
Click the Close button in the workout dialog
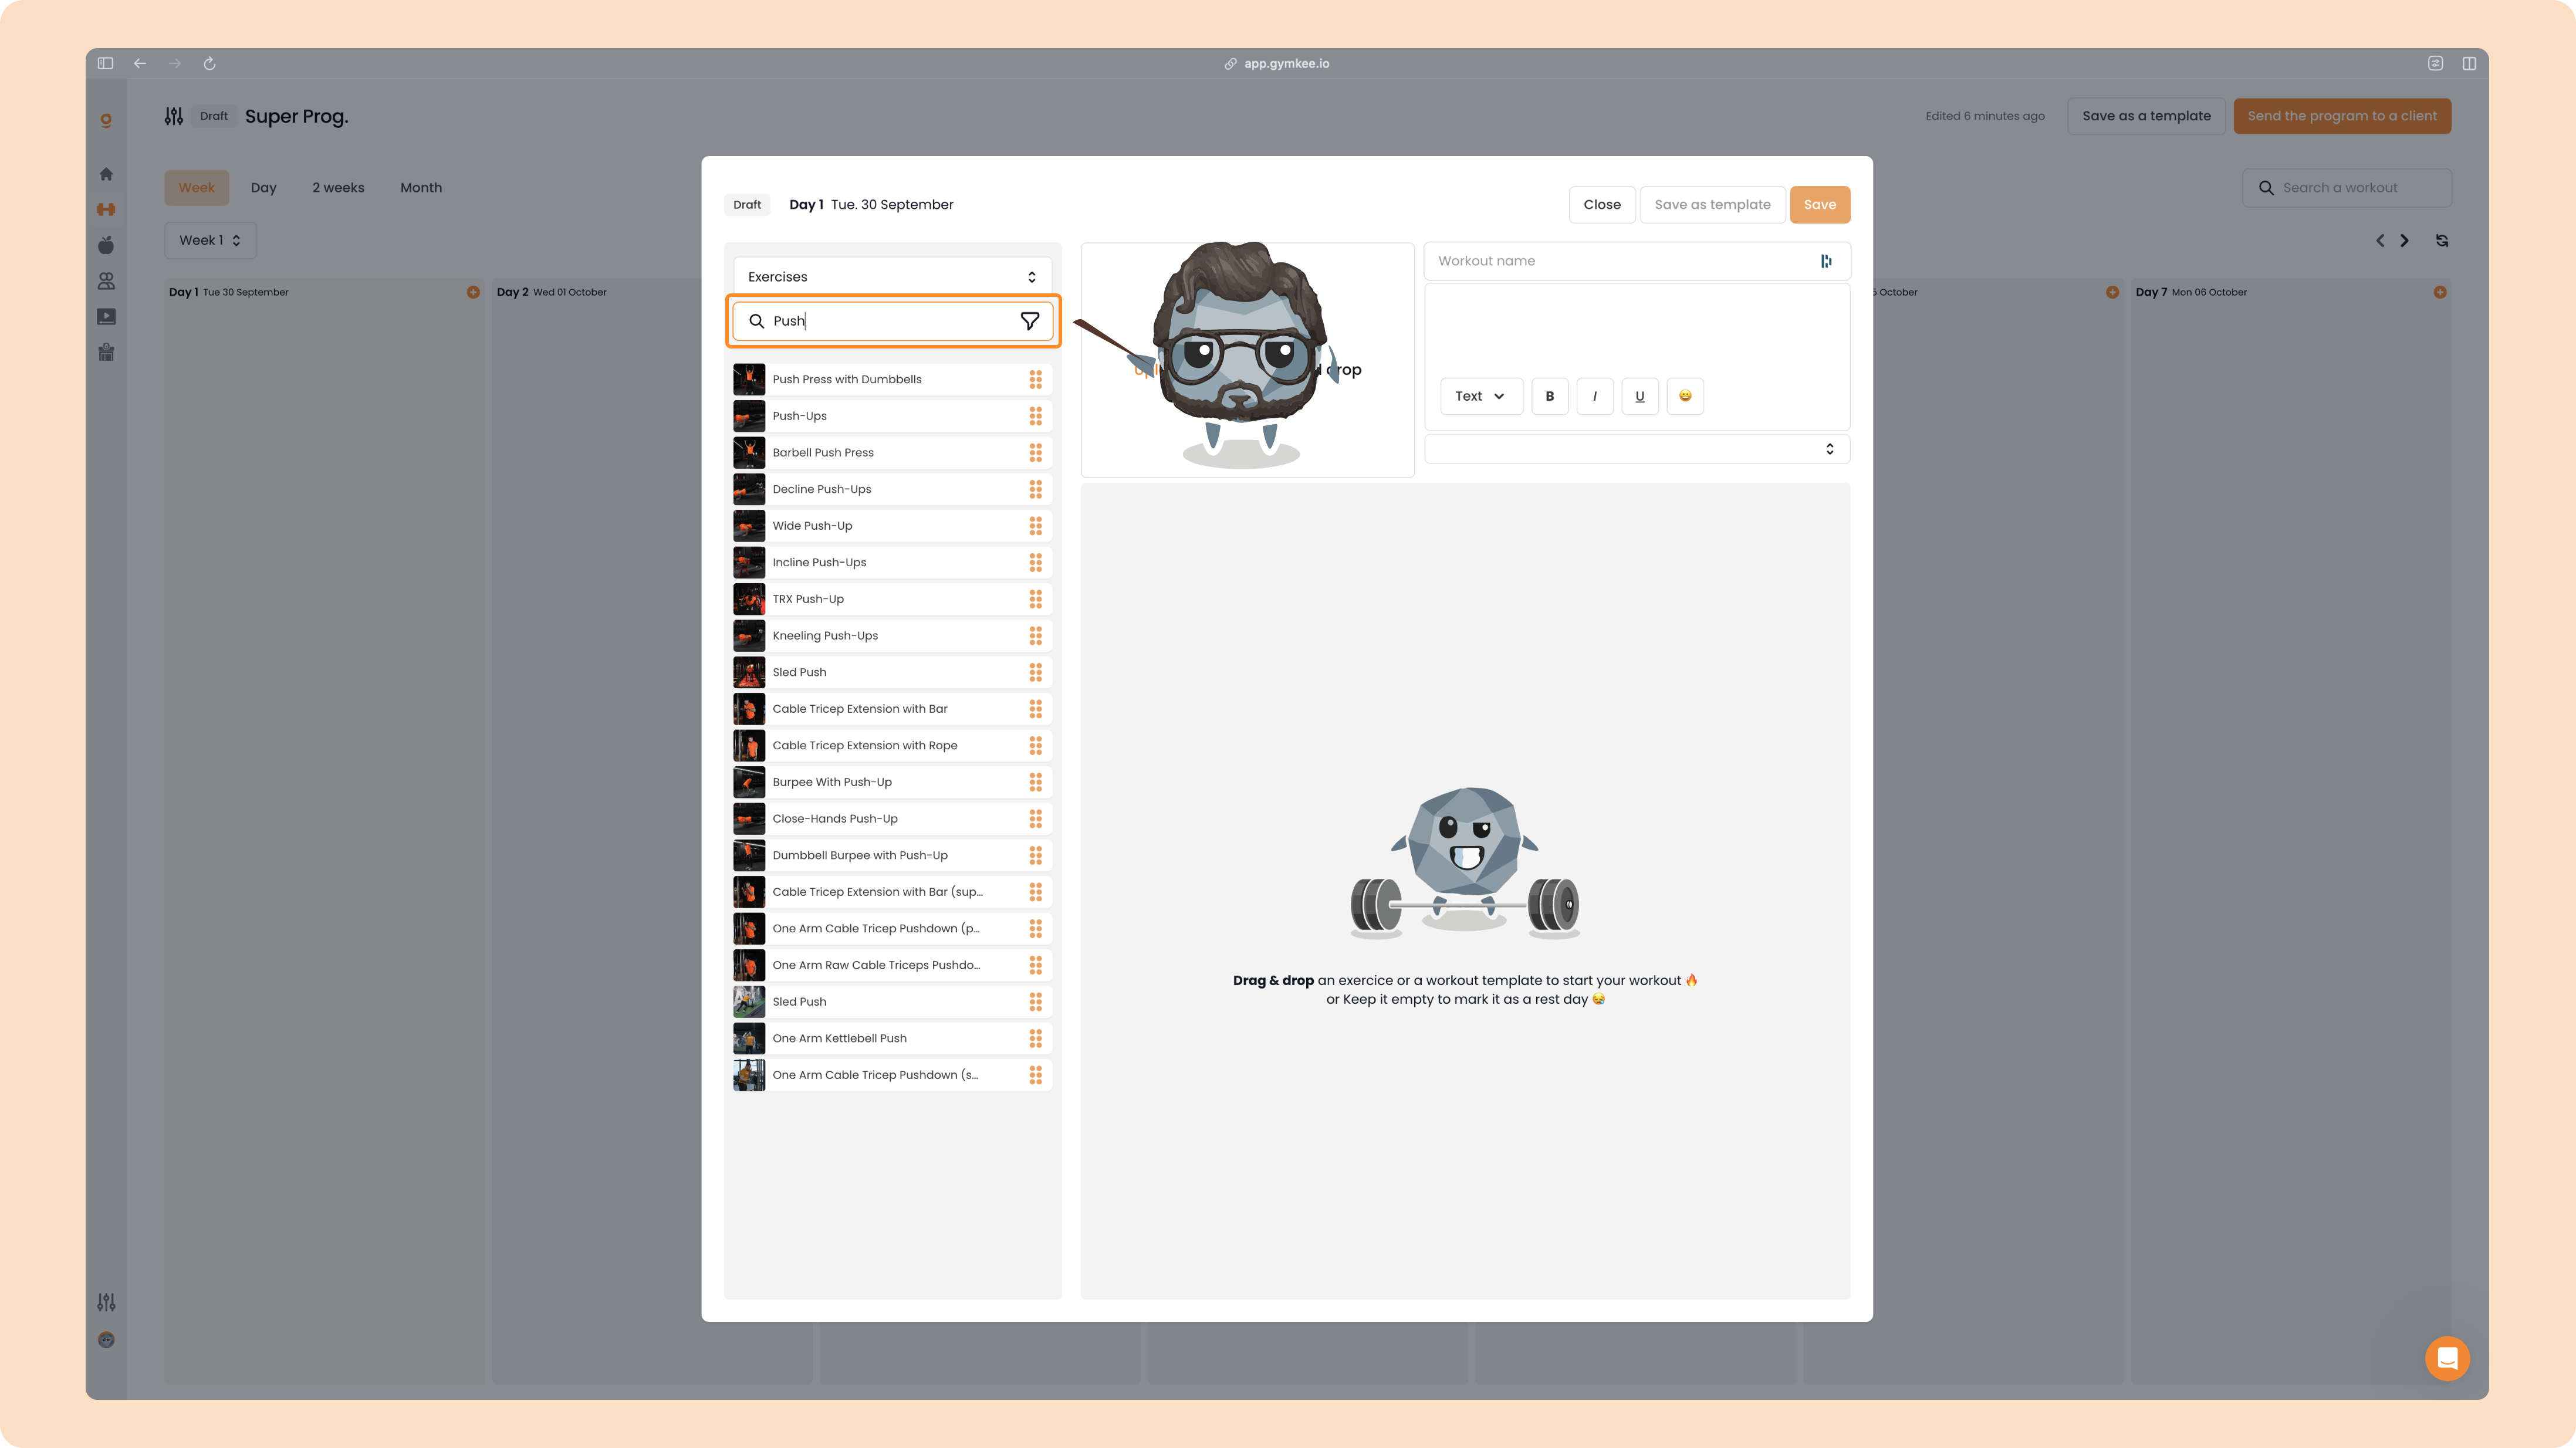pyautogui.click(x=1602, y=205)
